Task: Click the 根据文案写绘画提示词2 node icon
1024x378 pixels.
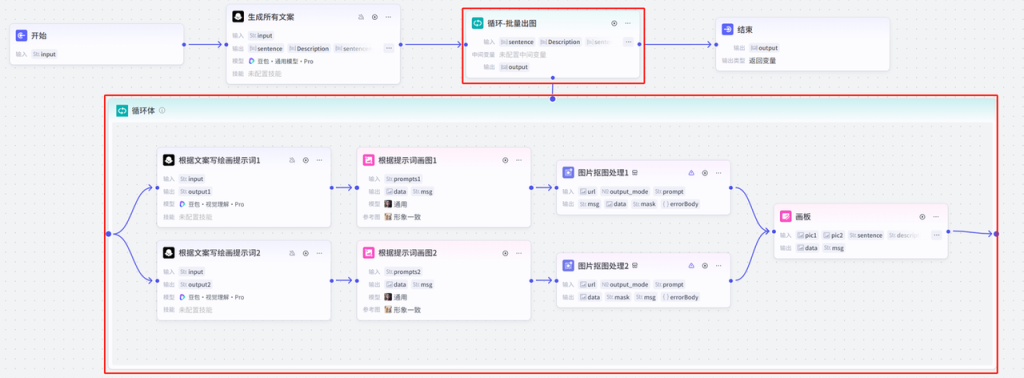Action: [x=168, y=253]
